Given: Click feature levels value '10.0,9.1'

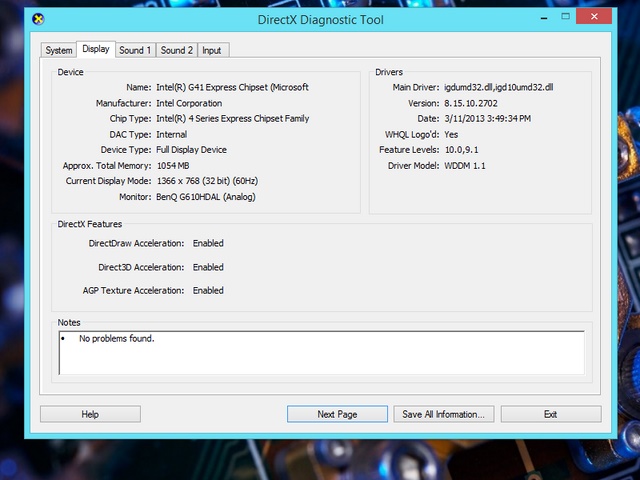Looking at the screenshot, I should (x=462, y=150).
